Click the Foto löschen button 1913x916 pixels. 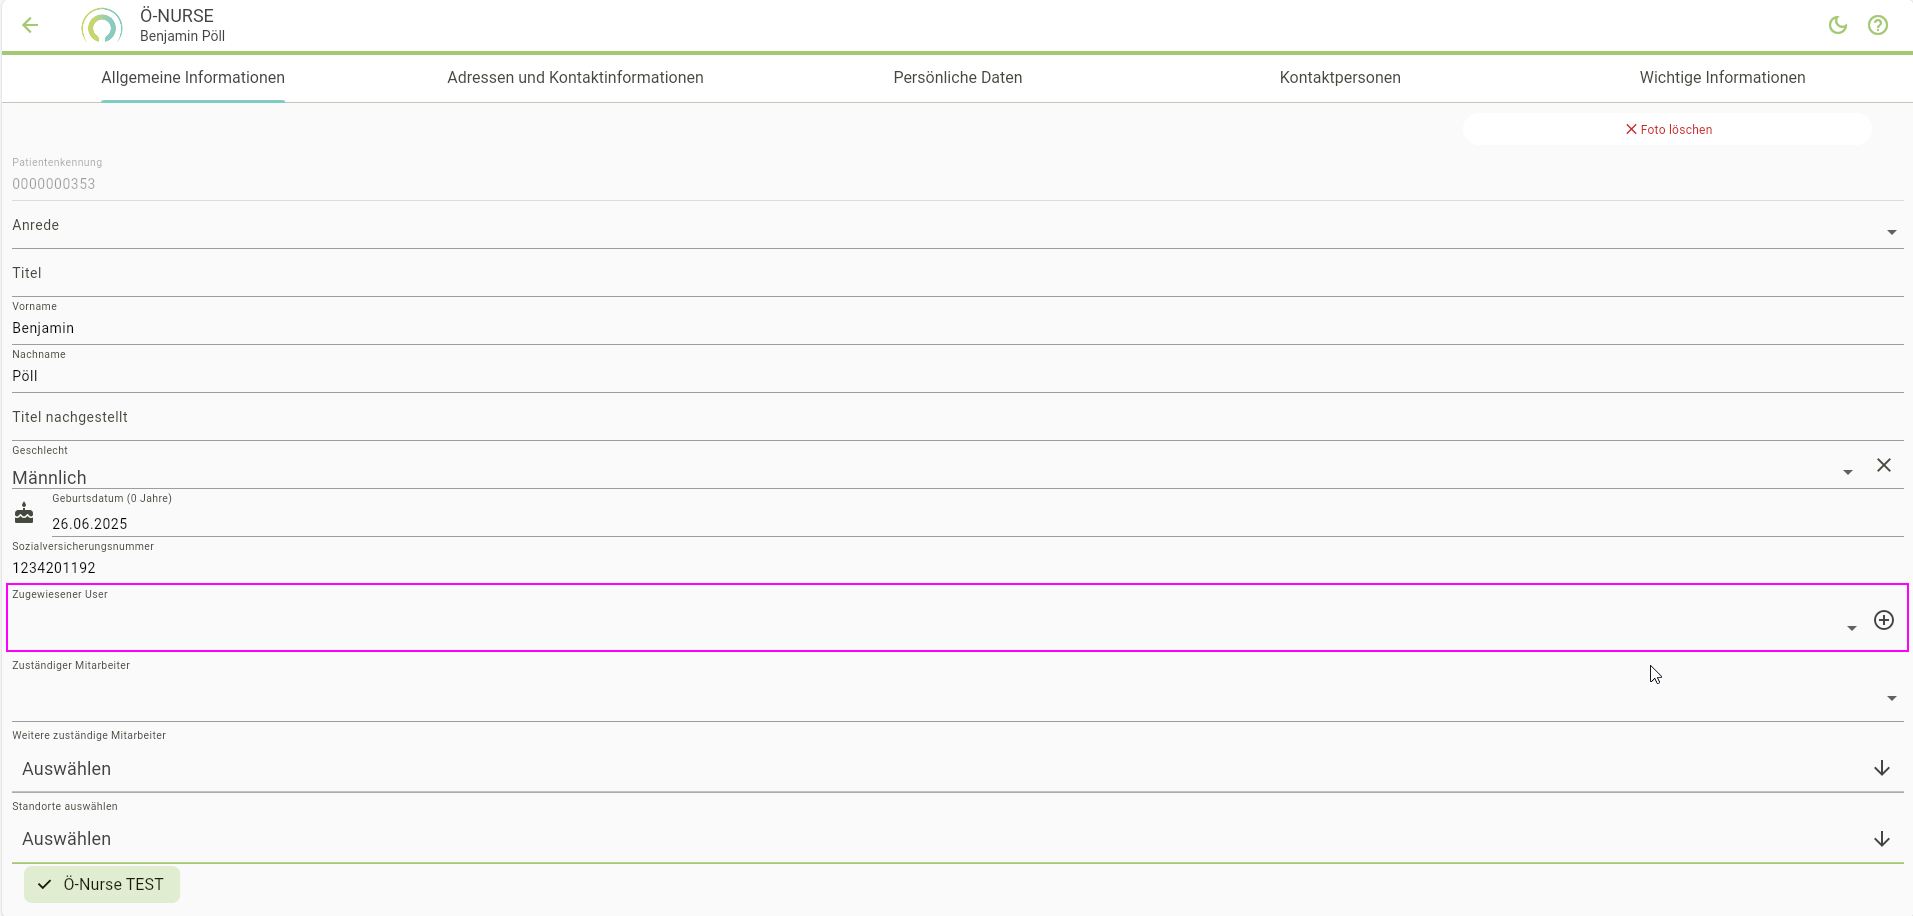tap(1667, 129)
